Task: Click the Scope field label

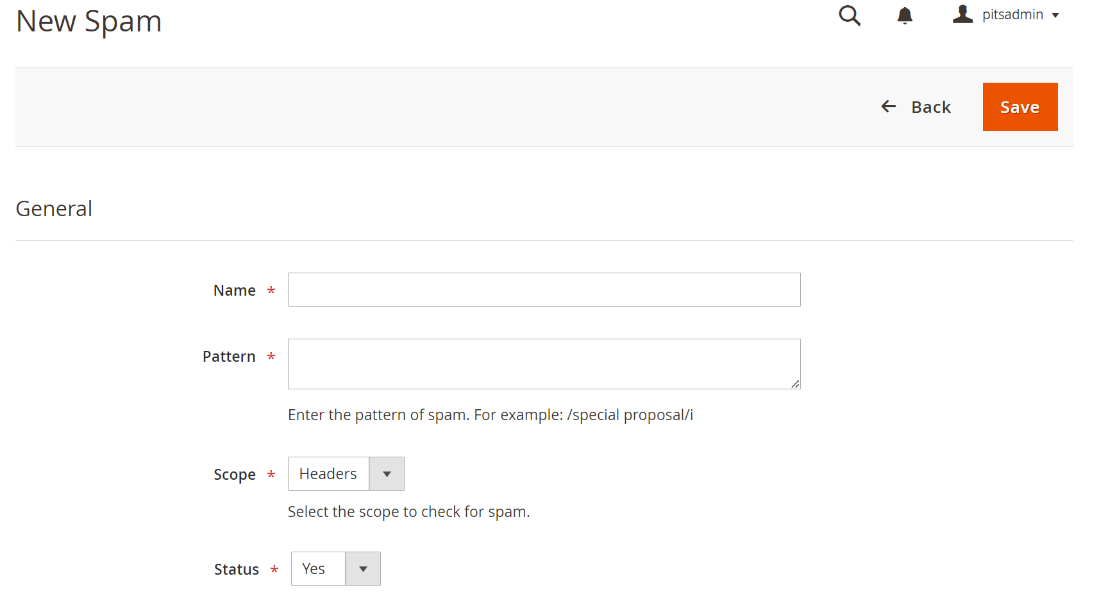Action: click(234, 474)
